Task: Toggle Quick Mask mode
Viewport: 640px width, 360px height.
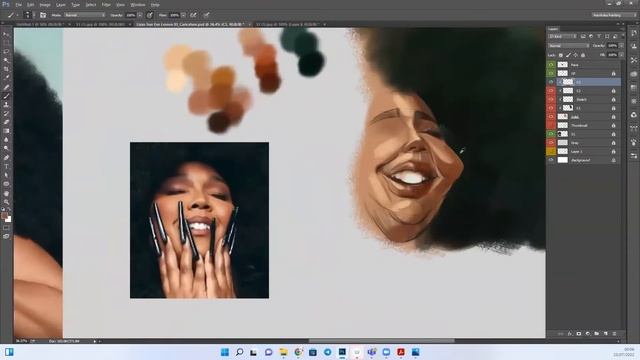Action: click(6, 228)
